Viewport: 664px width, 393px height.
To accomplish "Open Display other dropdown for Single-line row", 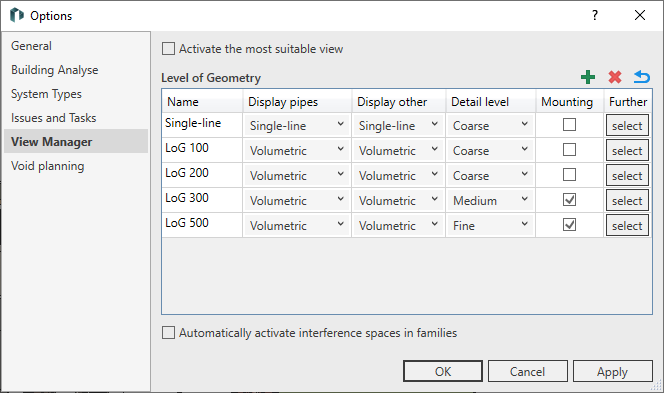I will (398, 125).
